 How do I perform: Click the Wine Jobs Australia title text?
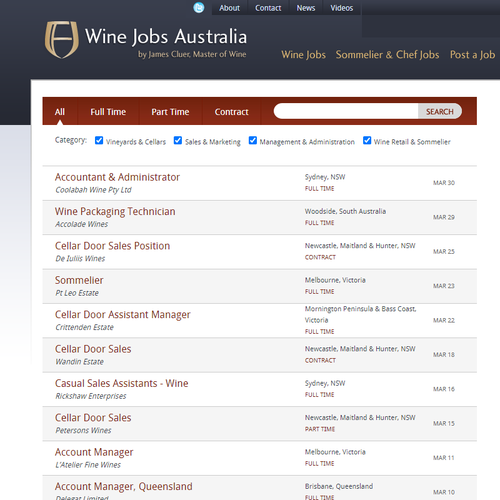tap(166, 36)
